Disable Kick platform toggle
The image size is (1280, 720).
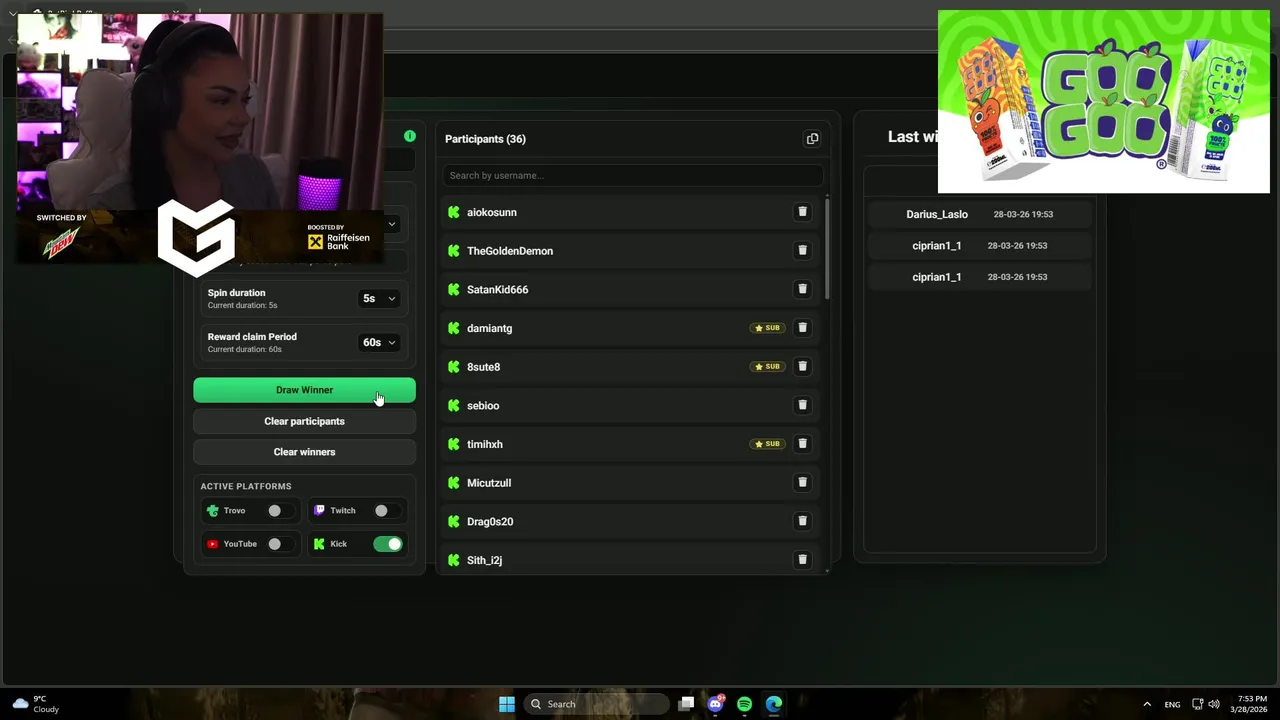point(388,544)
